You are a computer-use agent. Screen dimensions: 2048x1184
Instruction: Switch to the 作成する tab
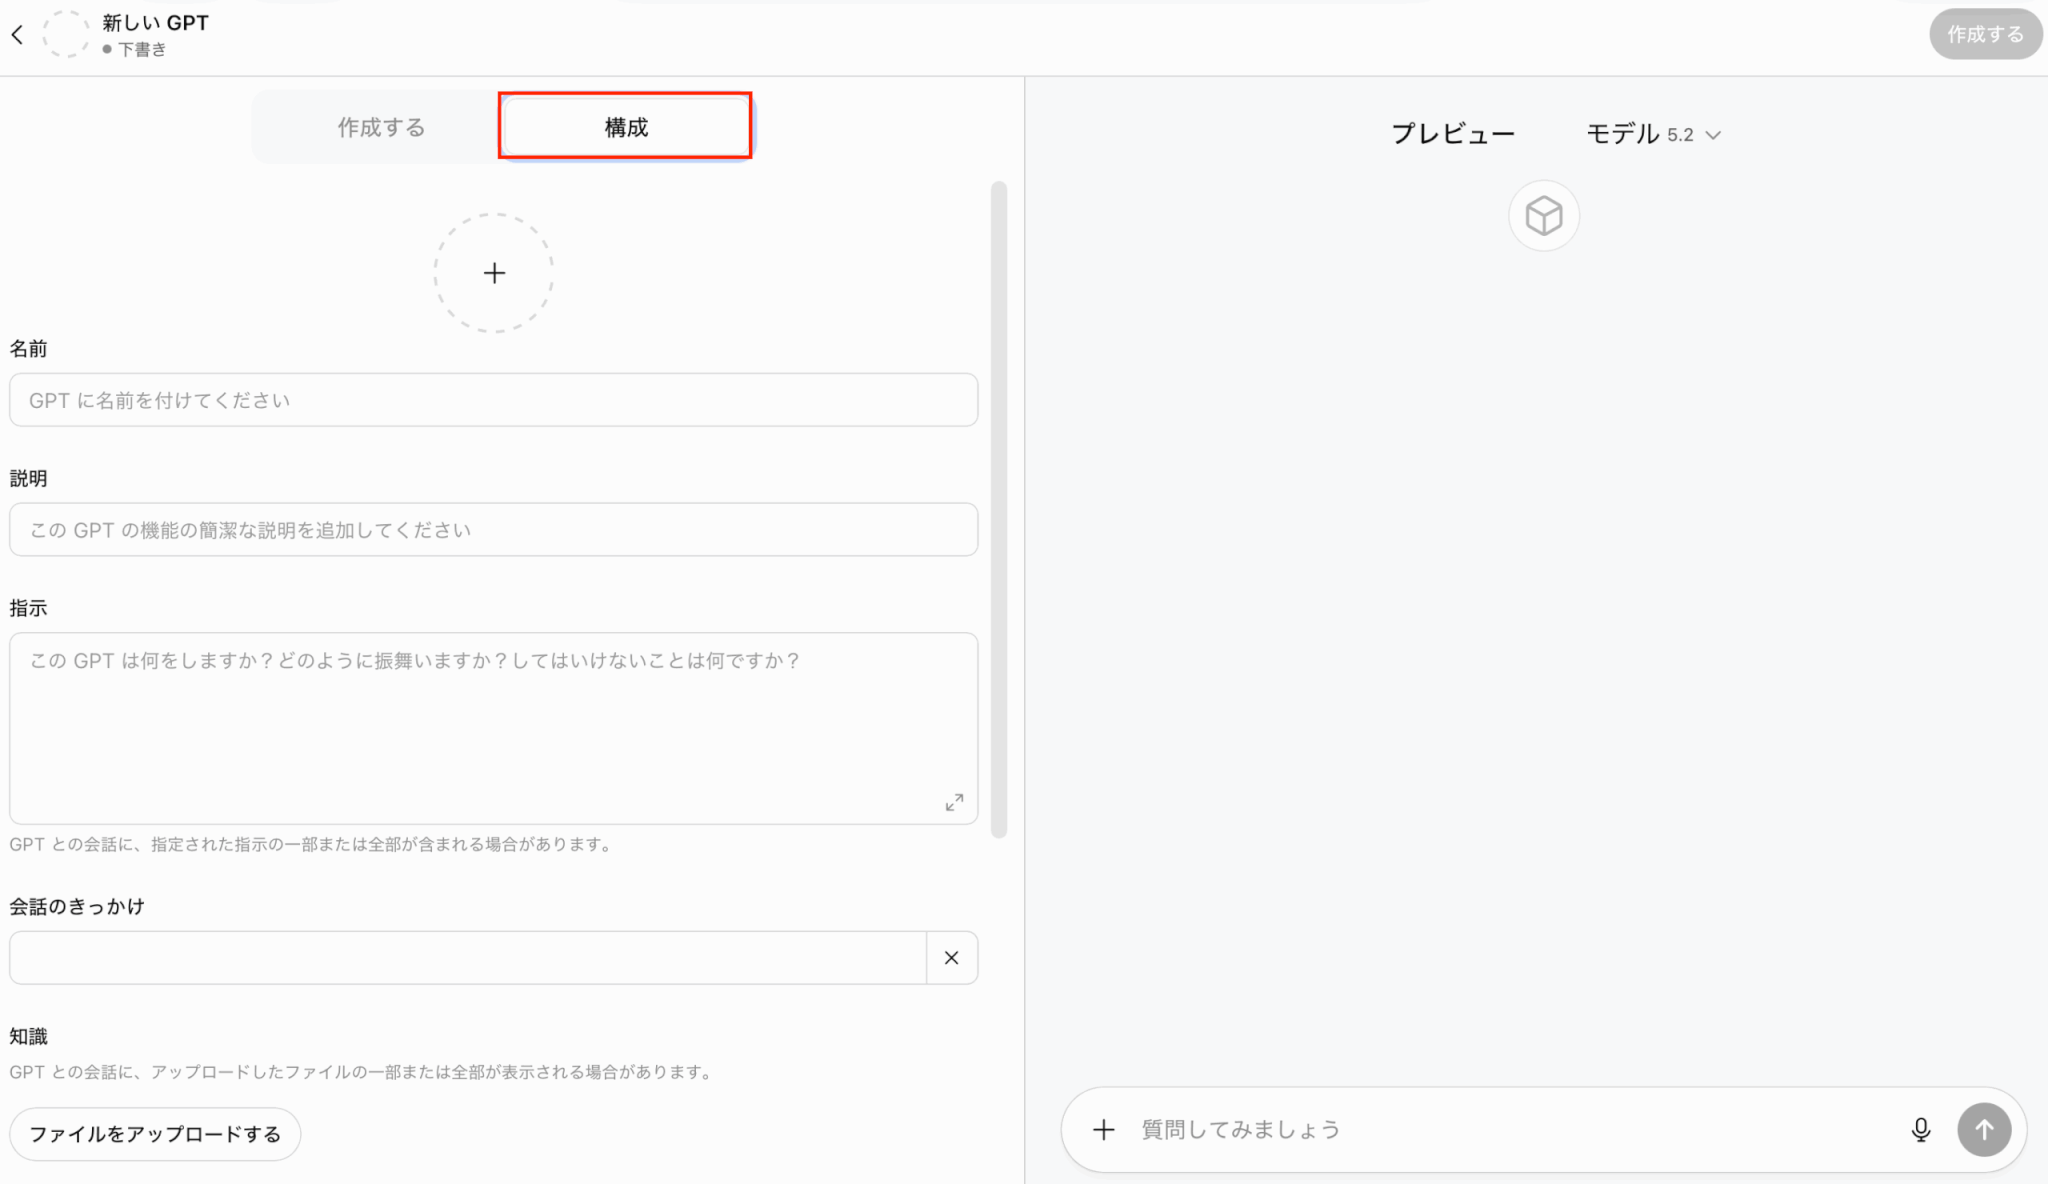[381, 127]
